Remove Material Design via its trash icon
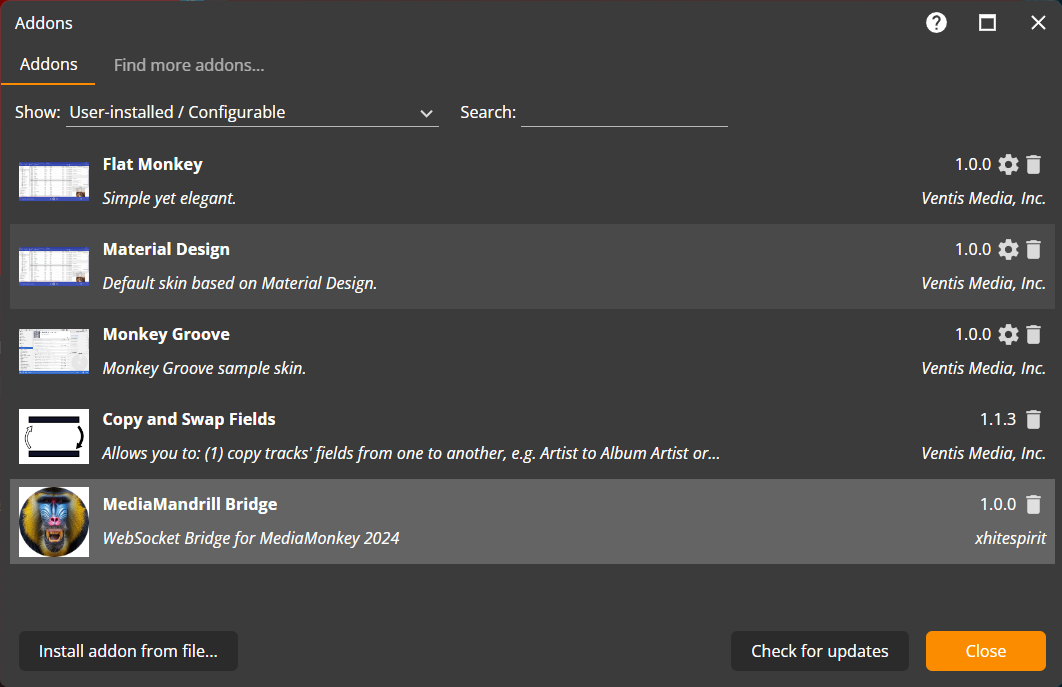The height and width of the screenshot is (687, 1062). (1034, 249)
